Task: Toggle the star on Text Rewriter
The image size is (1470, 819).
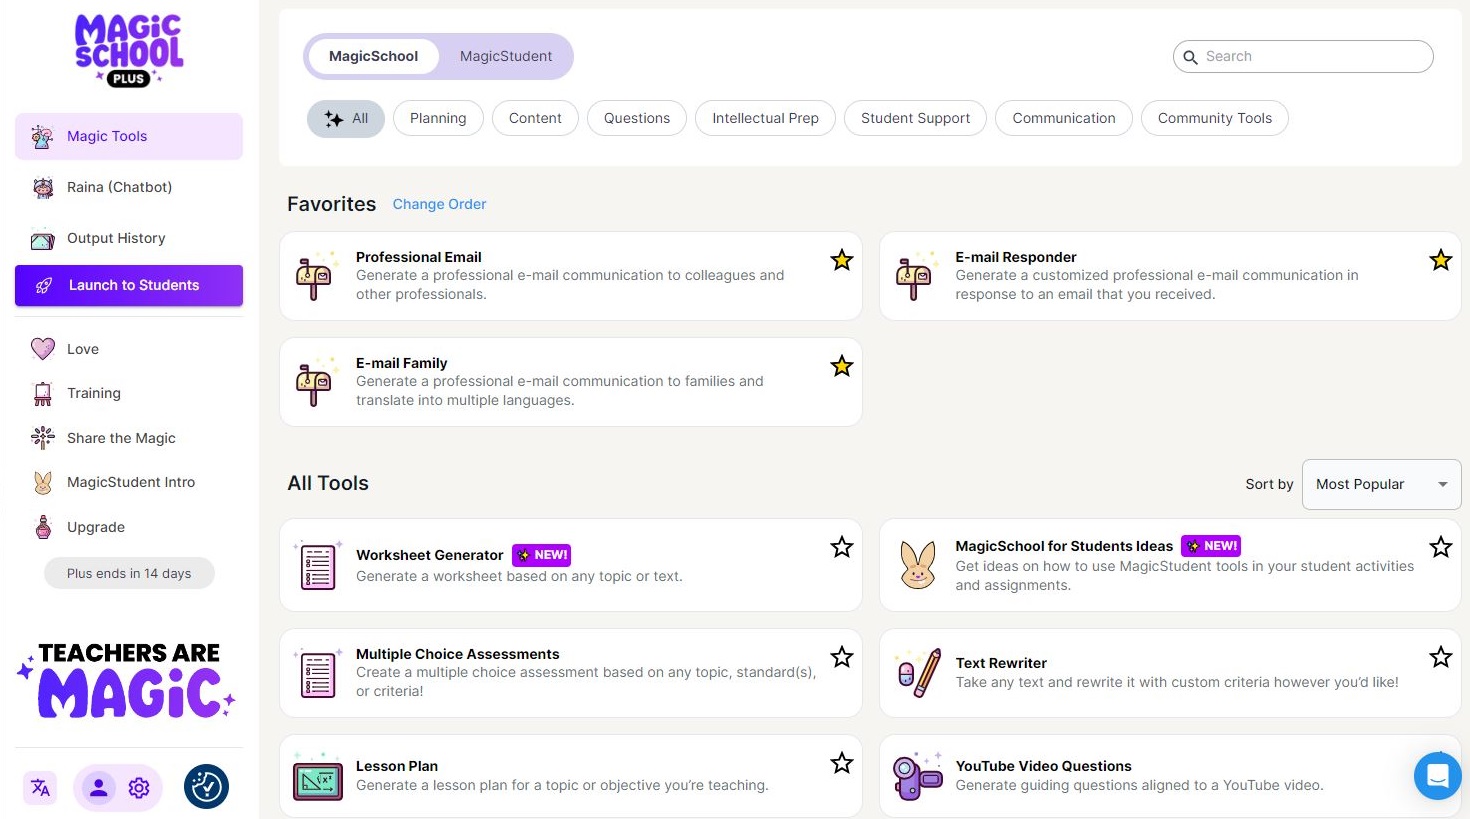Action: click(1440, 657)
